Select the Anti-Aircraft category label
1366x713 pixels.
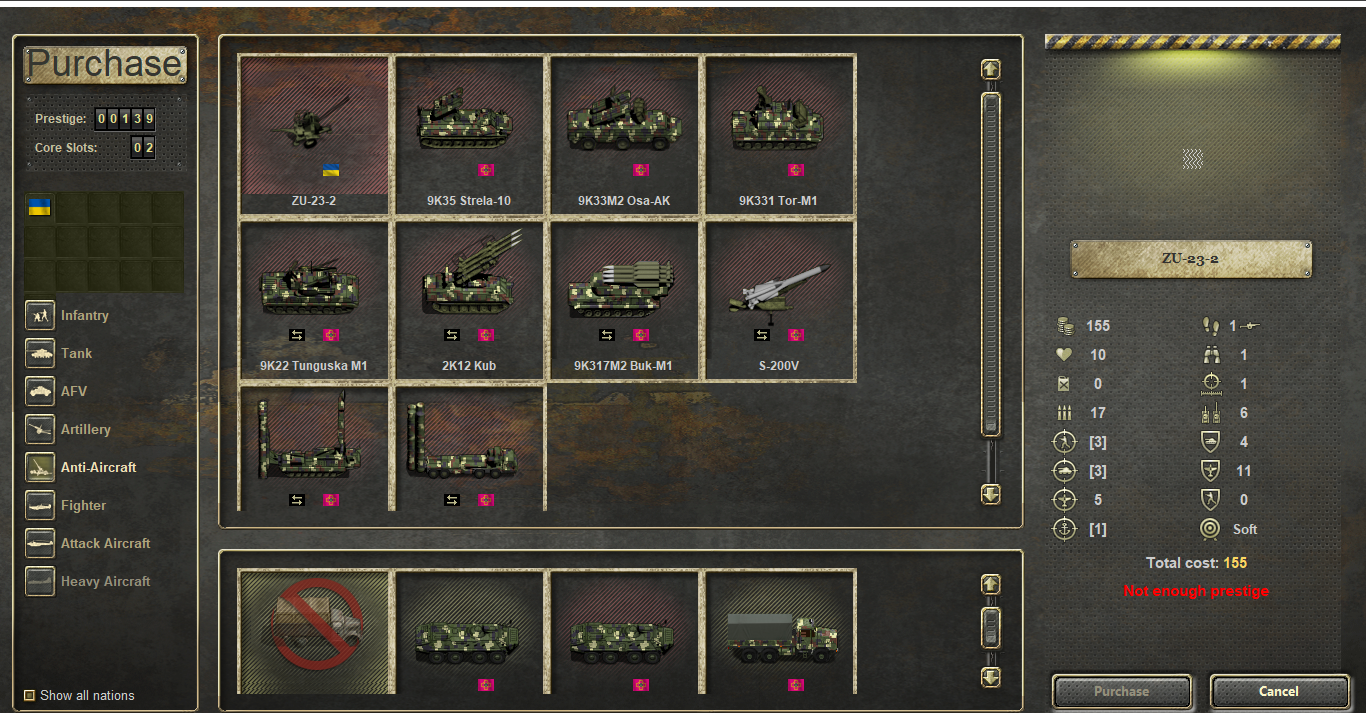(99, 467)
